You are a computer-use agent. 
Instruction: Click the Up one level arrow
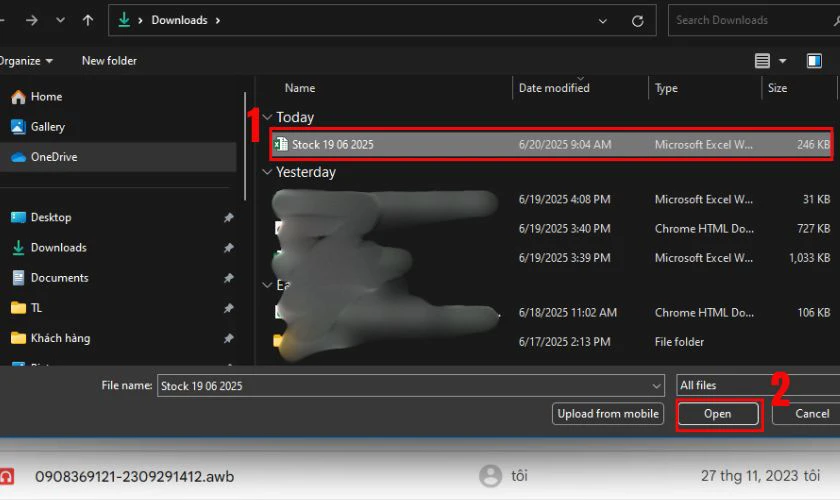88,20
